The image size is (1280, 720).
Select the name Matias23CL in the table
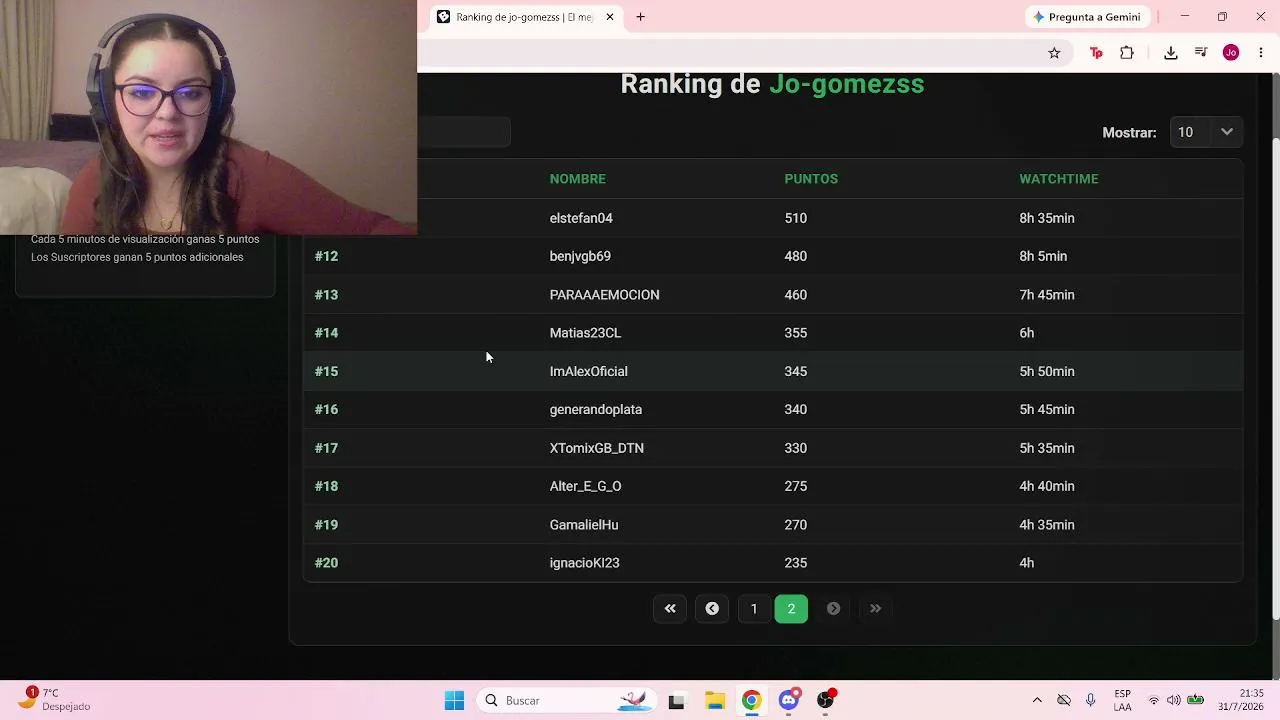click(585, 333)
